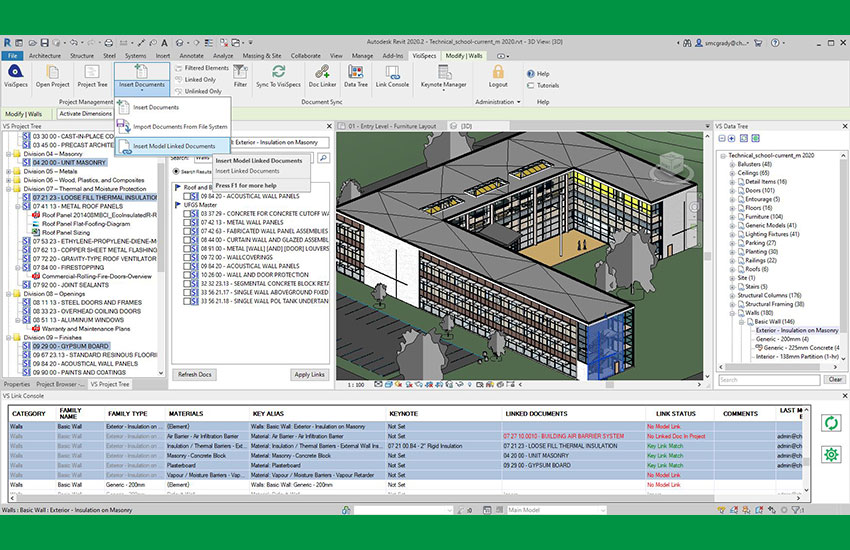850x550 pixels.
Task: Collapse Walls (180) in Data Tree
Action: (x=732, y=313)
